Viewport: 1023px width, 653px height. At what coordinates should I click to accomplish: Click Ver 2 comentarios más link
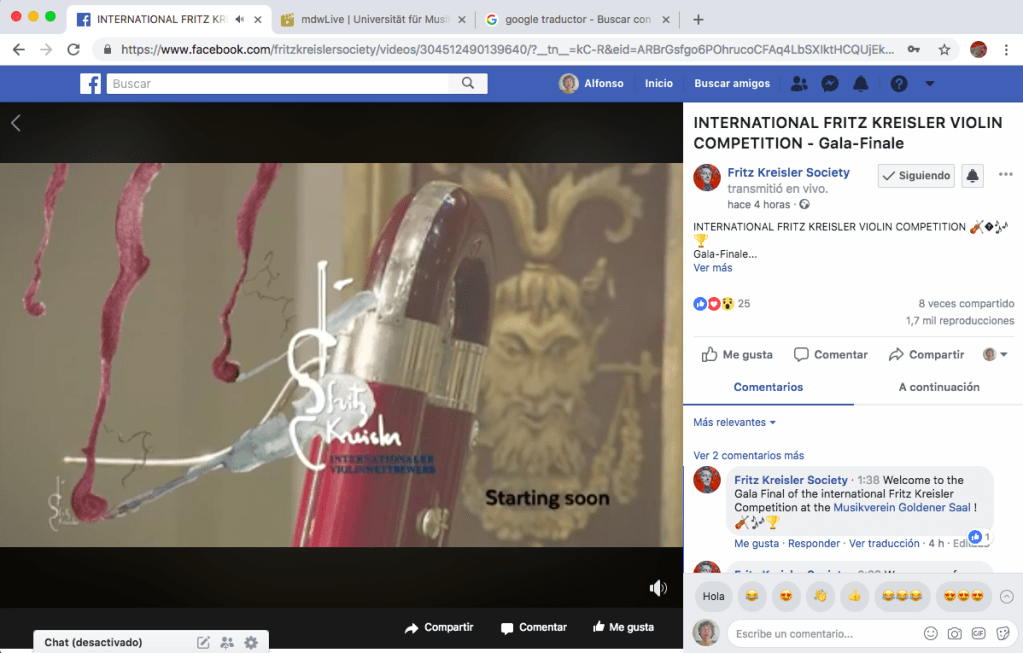(748, 456)
